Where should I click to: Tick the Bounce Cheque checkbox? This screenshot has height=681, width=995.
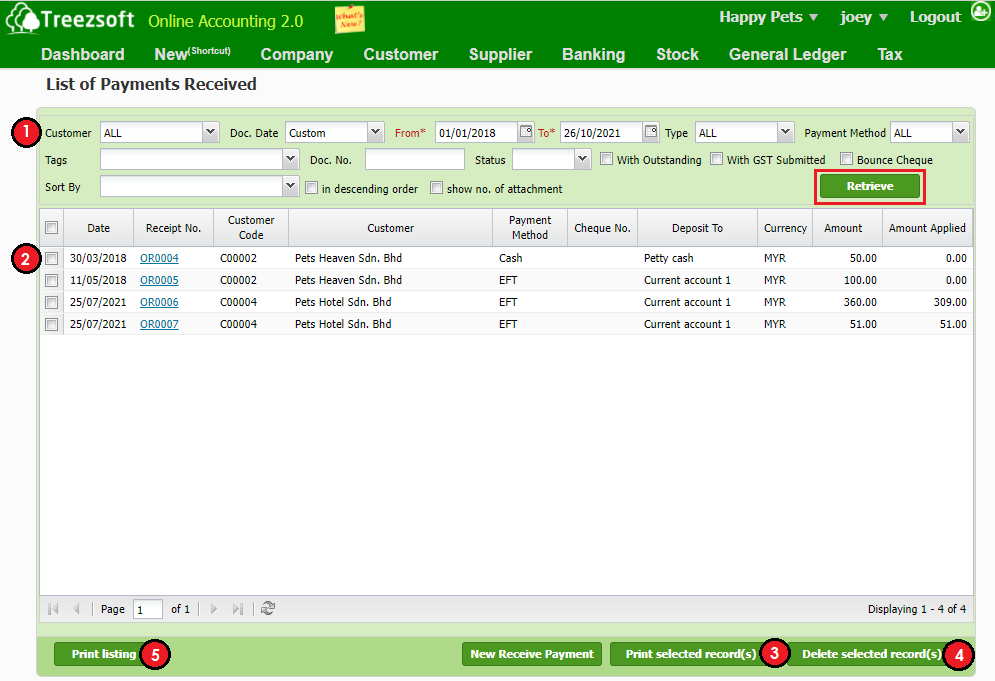point(847,159)
